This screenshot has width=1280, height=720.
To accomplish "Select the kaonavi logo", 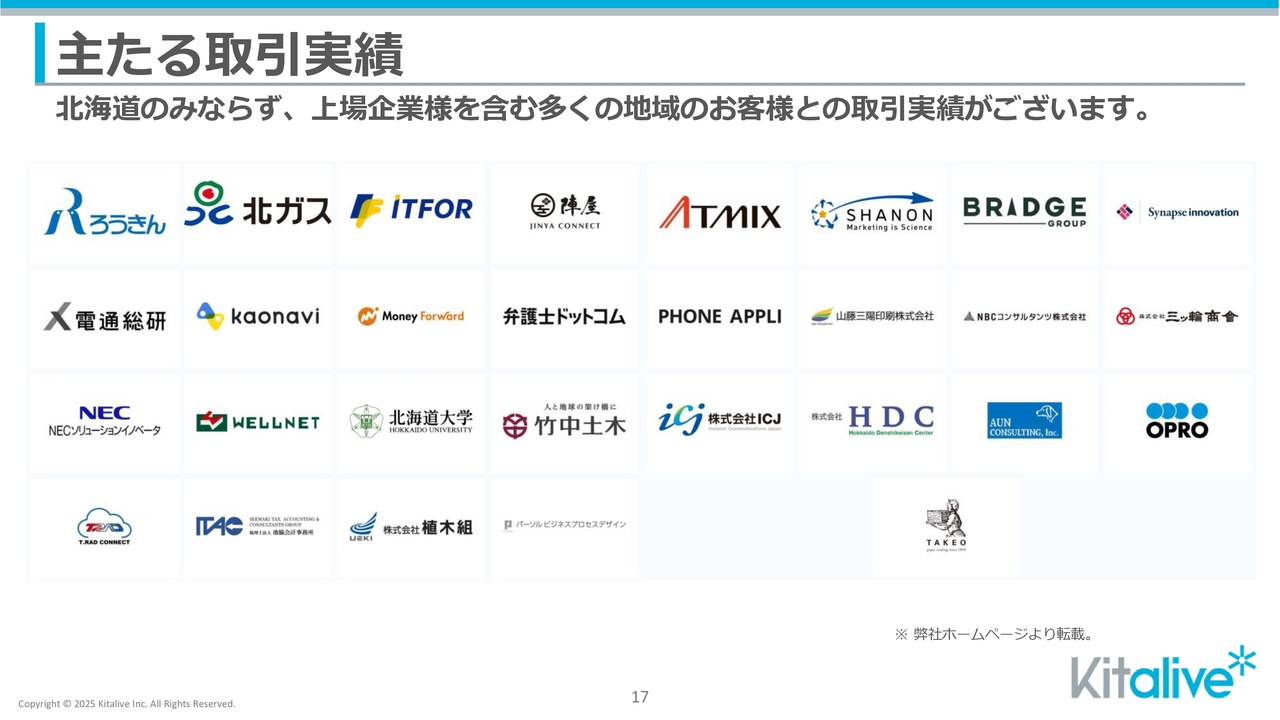I will tap(258, 316).
